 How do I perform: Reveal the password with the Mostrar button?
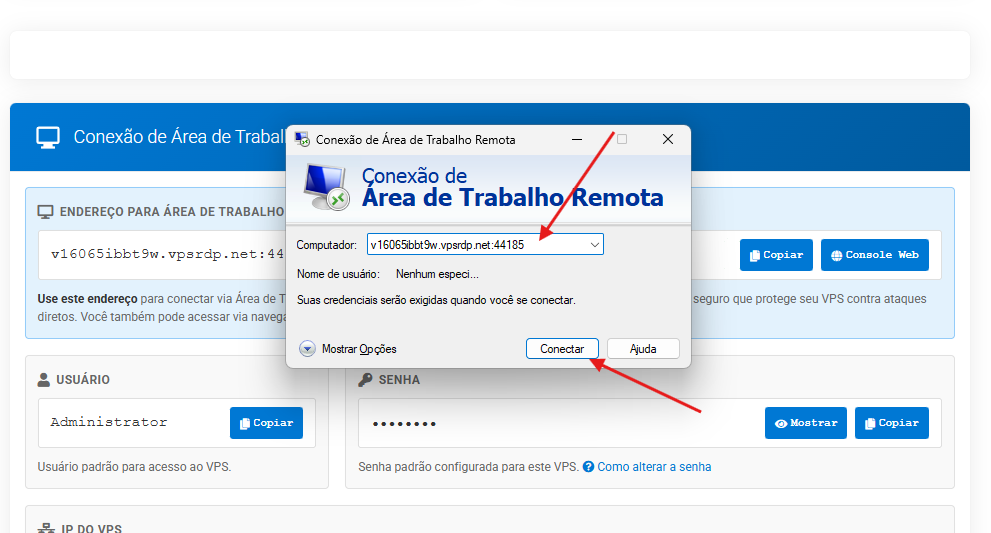point(805,423)
